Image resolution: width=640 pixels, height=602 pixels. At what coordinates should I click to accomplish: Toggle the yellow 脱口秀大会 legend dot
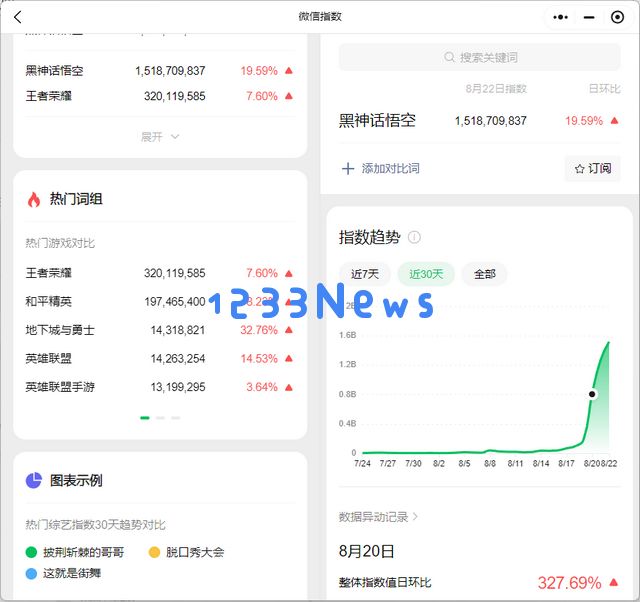154,553
